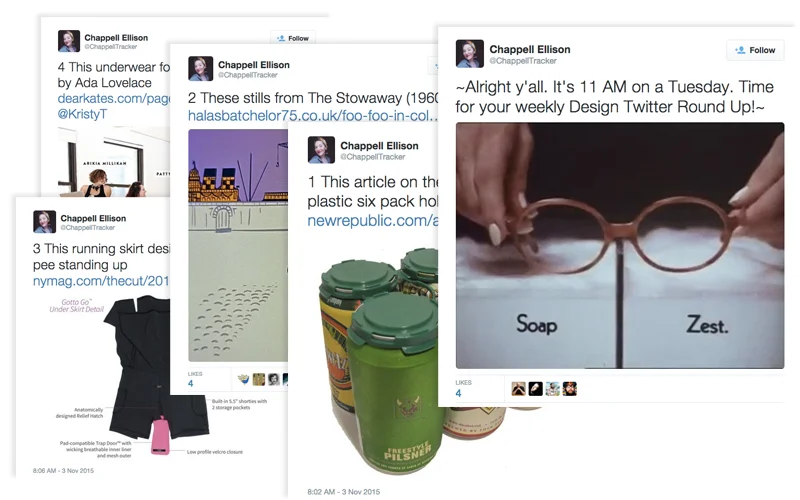800x500 pixels.
Task: Open the nymag.com/thecut link
Action: click(x=101, y=281)
